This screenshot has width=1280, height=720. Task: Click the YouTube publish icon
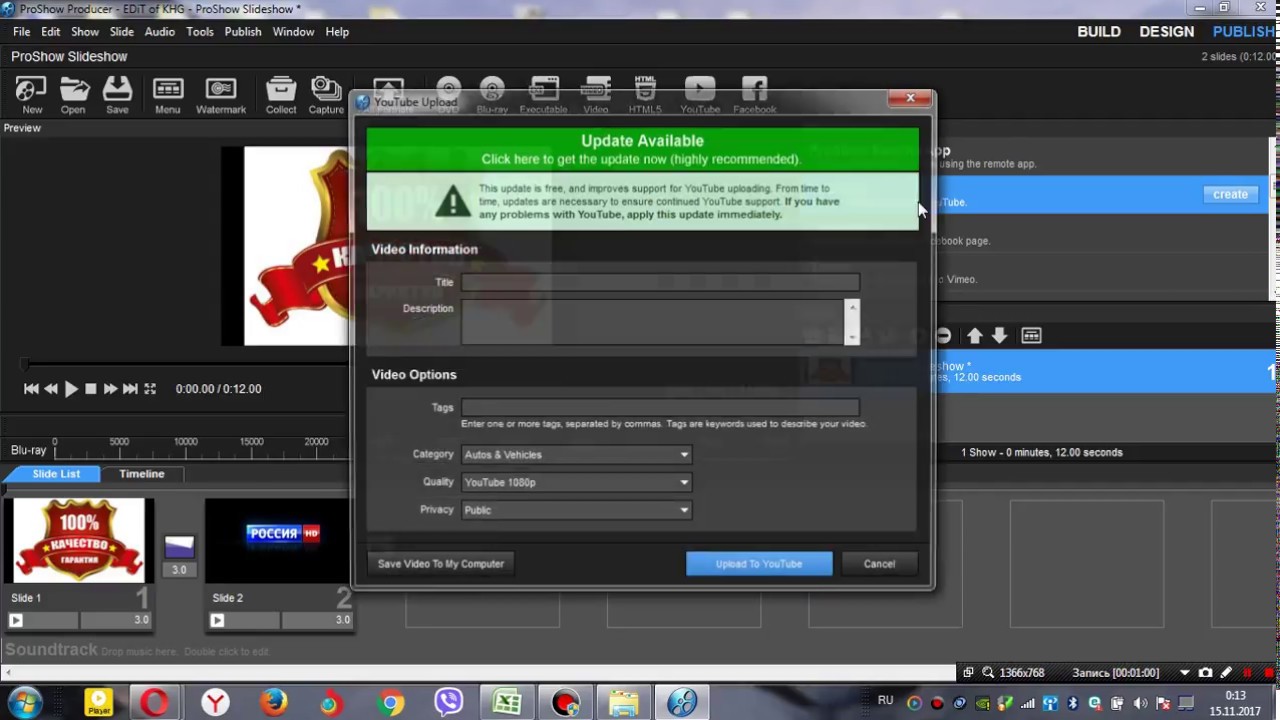[x=700, y=96]
